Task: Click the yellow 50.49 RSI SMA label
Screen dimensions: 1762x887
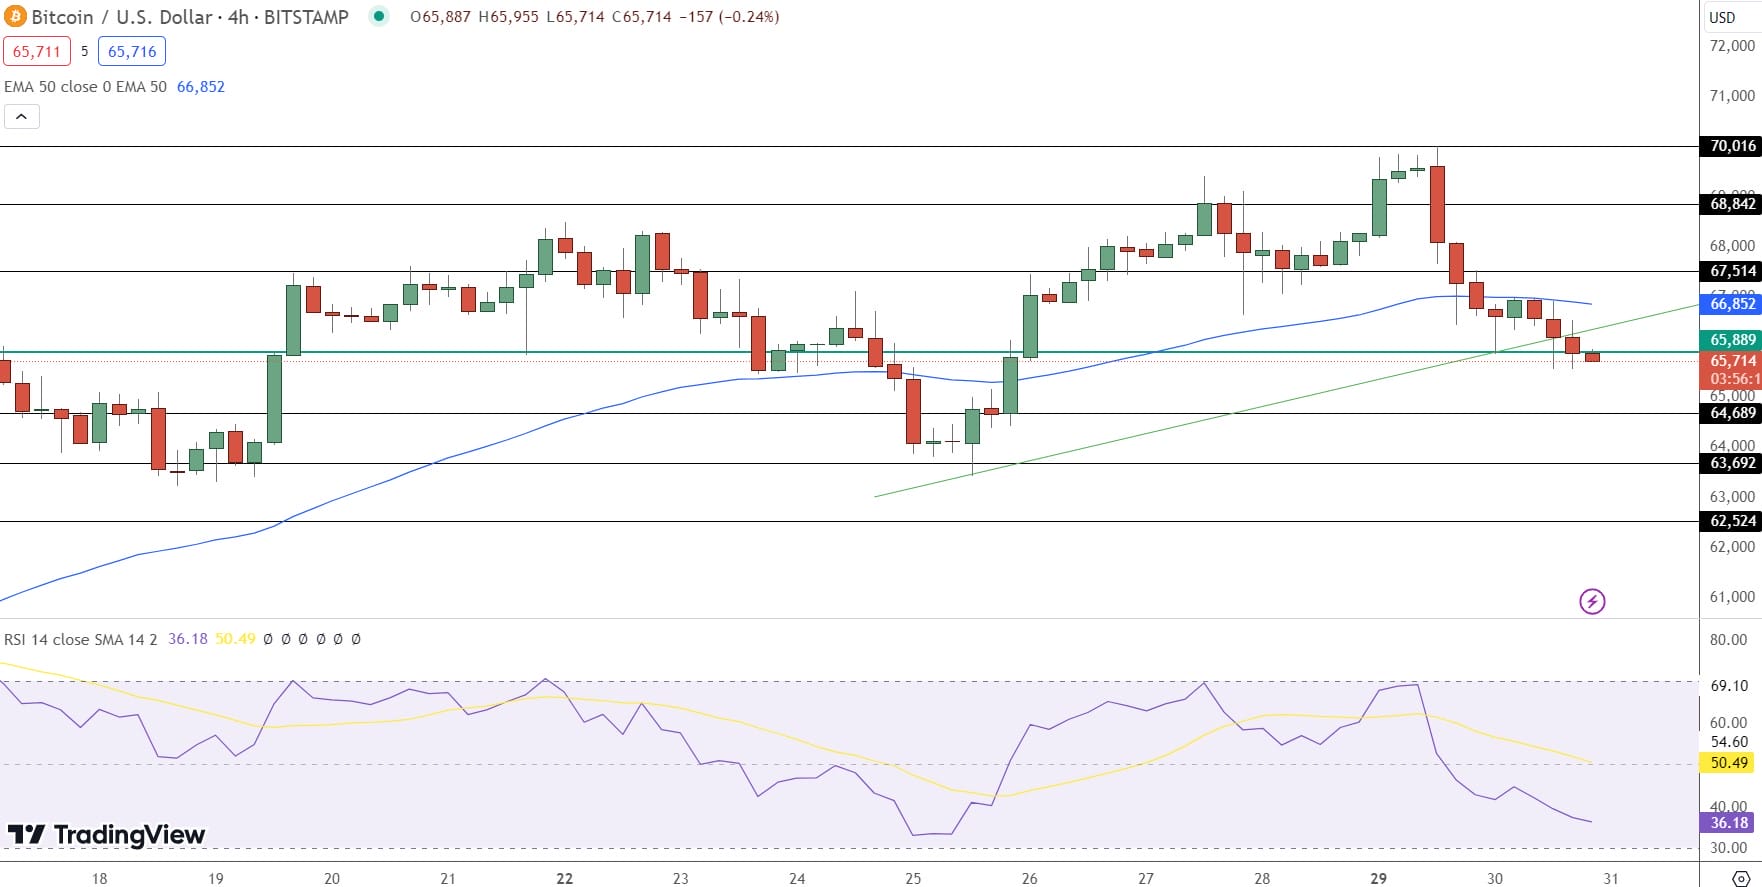Action: 1729,763
